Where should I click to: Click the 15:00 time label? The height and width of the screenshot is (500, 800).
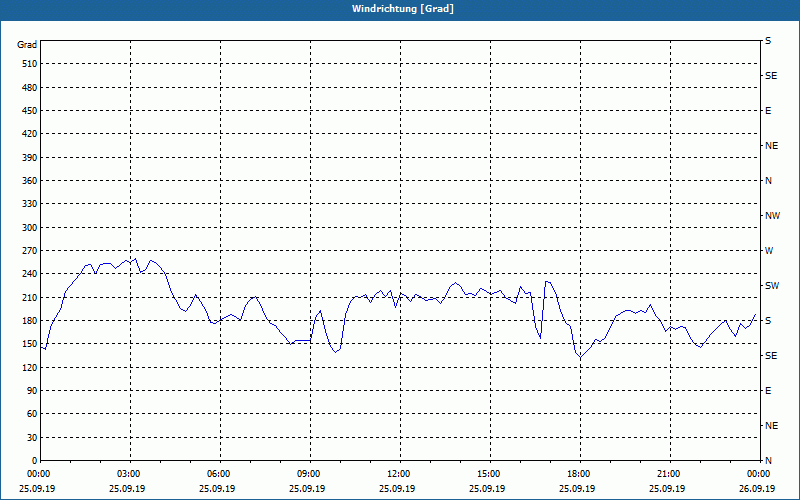(490, 473)
